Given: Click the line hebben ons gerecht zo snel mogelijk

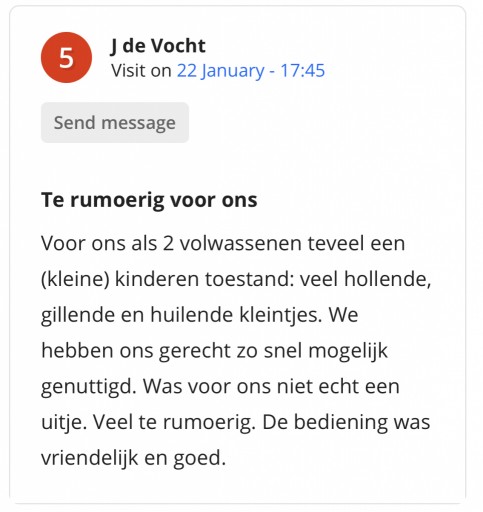Looking at the screenshot, I should 214,351.
